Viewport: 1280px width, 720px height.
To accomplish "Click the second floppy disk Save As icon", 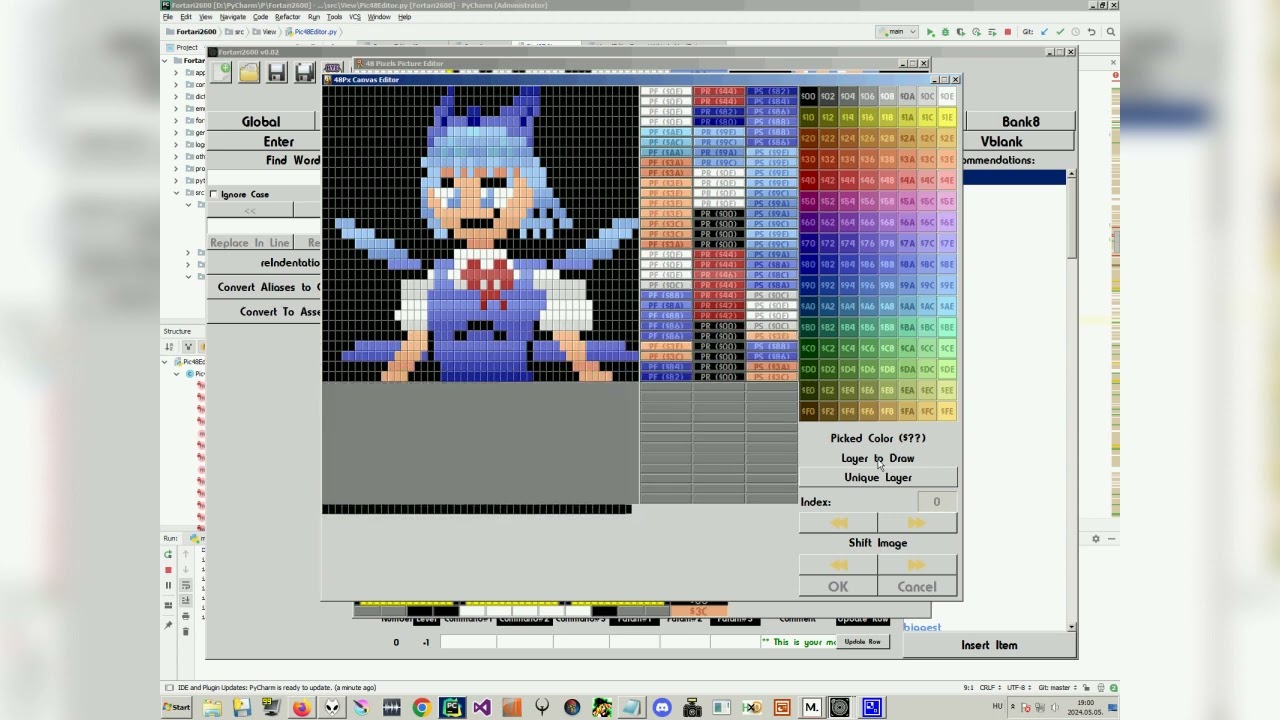I will (x=305, y=72).
